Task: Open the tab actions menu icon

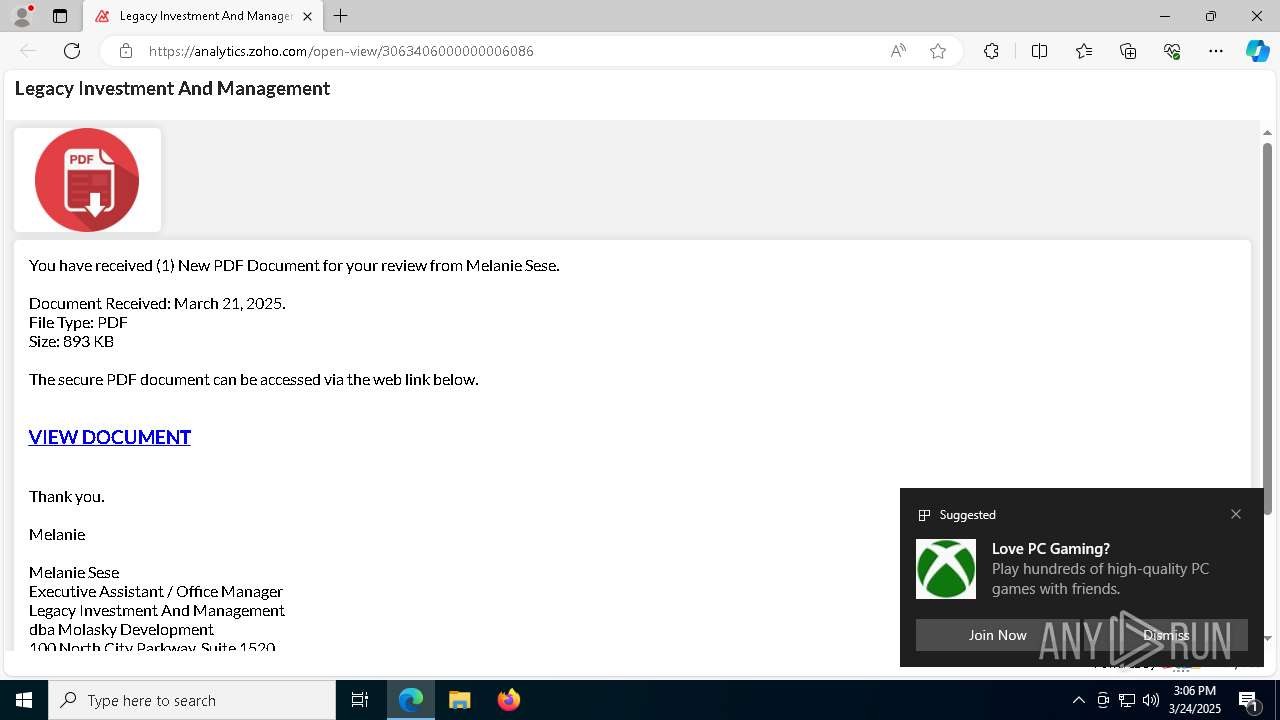Action: tap(60, 16)
